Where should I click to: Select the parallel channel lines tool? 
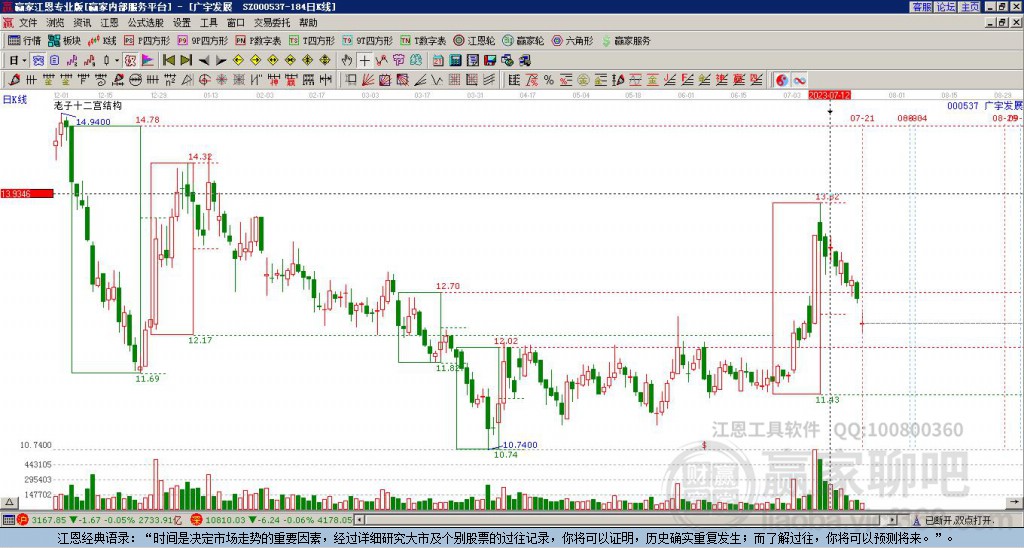point(488,80)
